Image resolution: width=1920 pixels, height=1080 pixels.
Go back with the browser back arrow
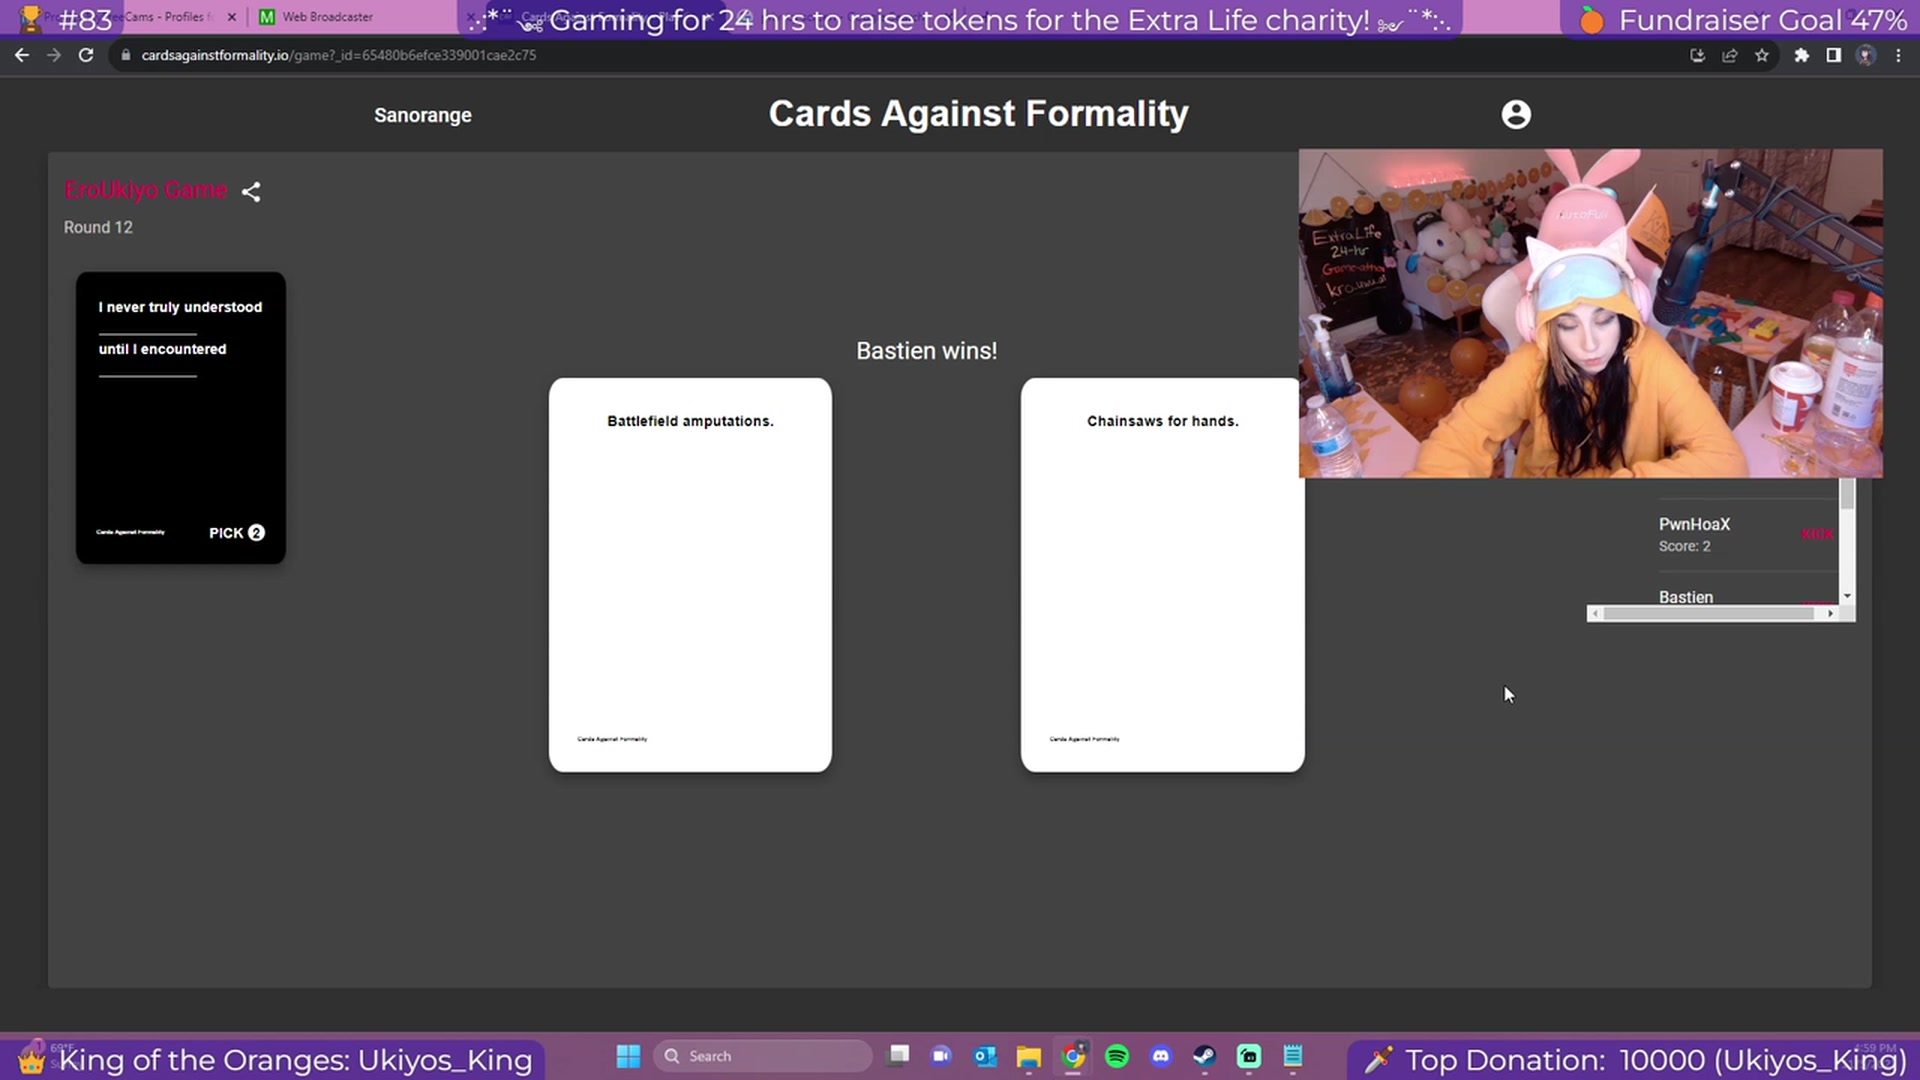click(x=22, y=55)
